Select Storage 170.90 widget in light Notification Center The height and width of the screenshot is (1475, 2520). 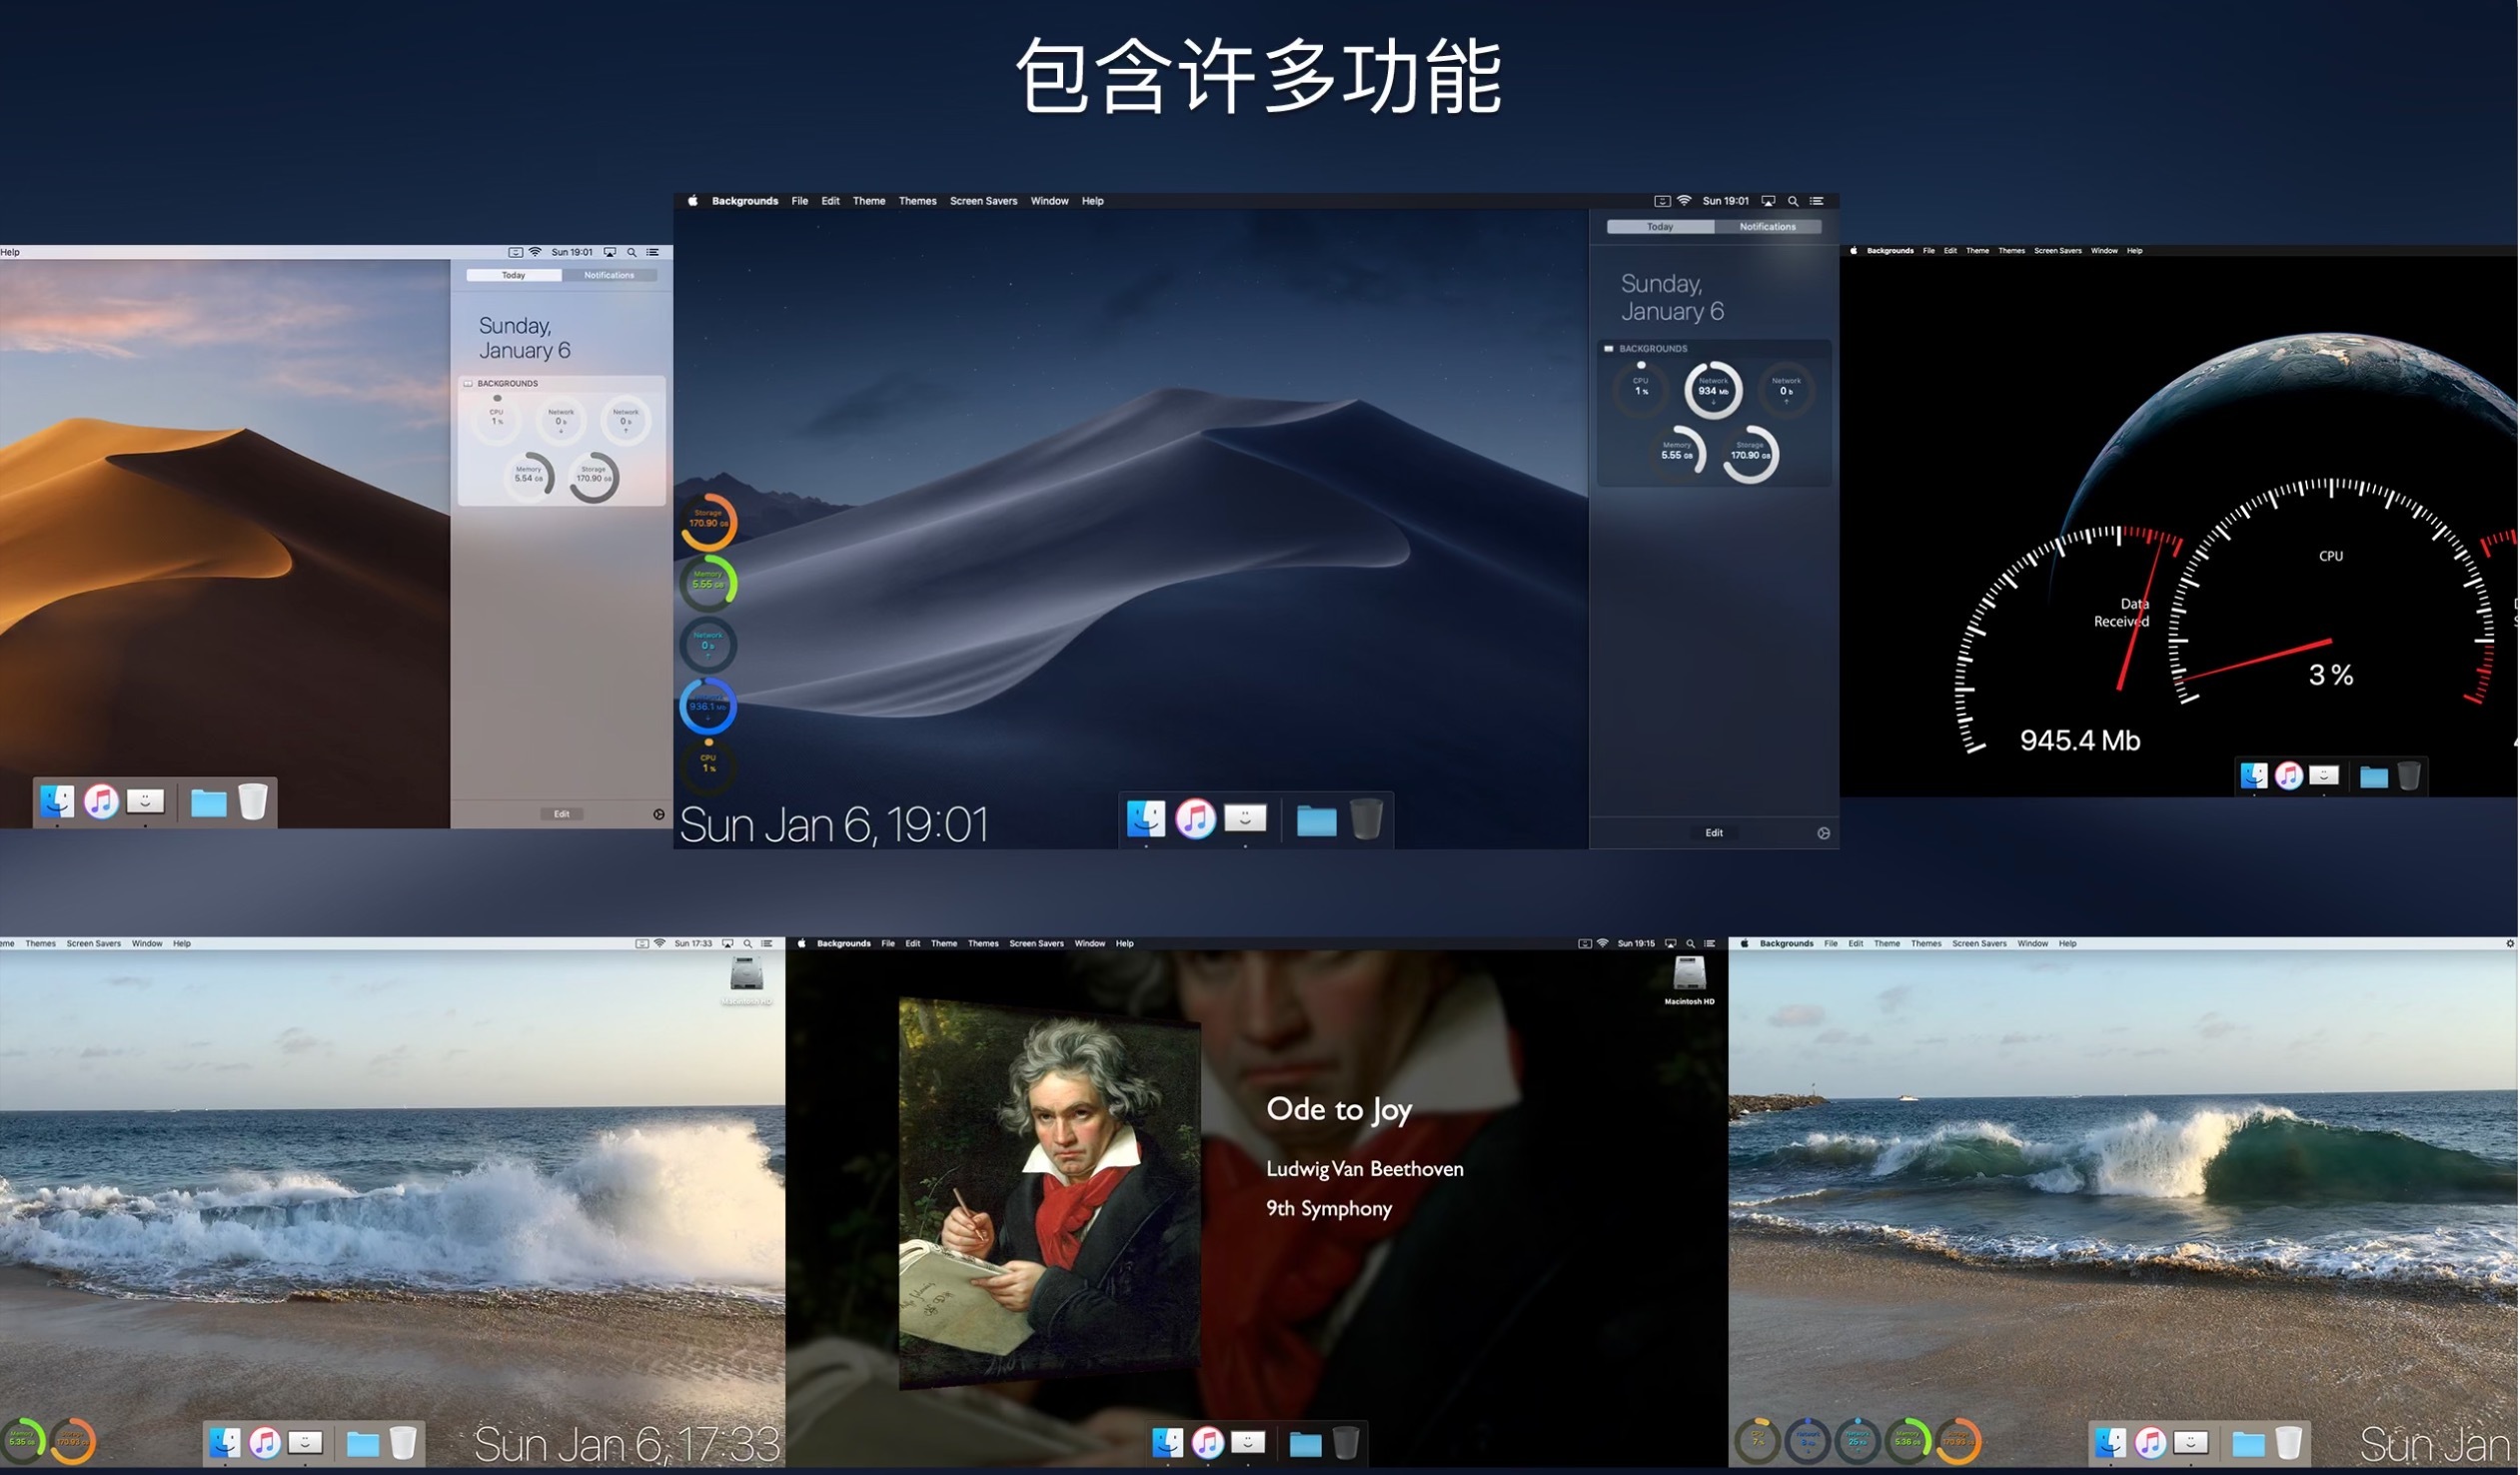coord(594,476)
